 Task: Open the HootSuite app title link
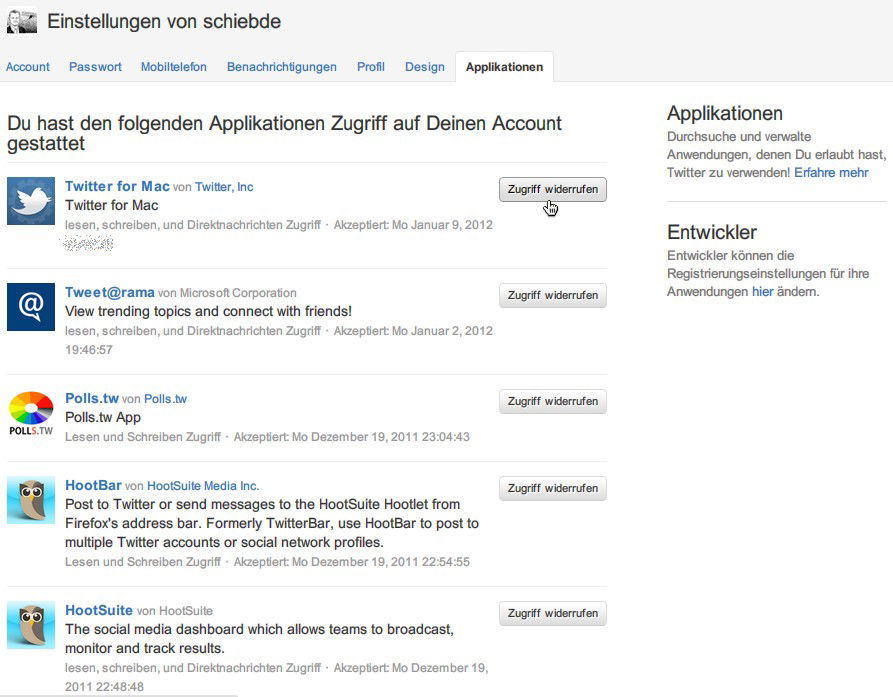coord(99,610)
